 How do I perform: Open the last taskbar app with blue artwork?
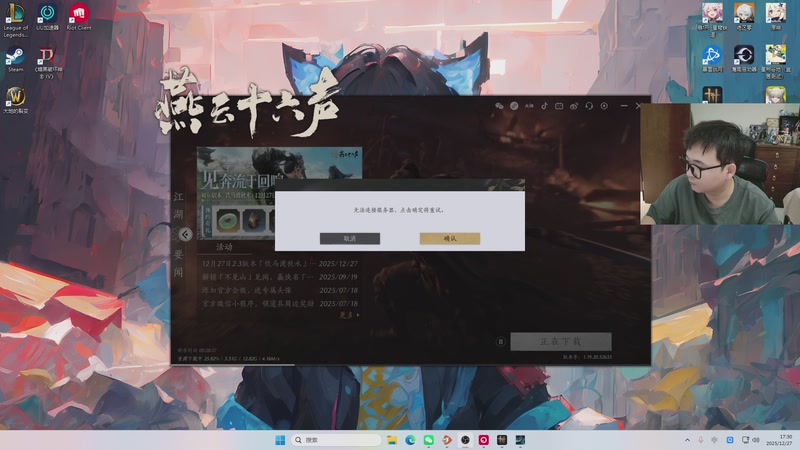(x=520, y=440)
